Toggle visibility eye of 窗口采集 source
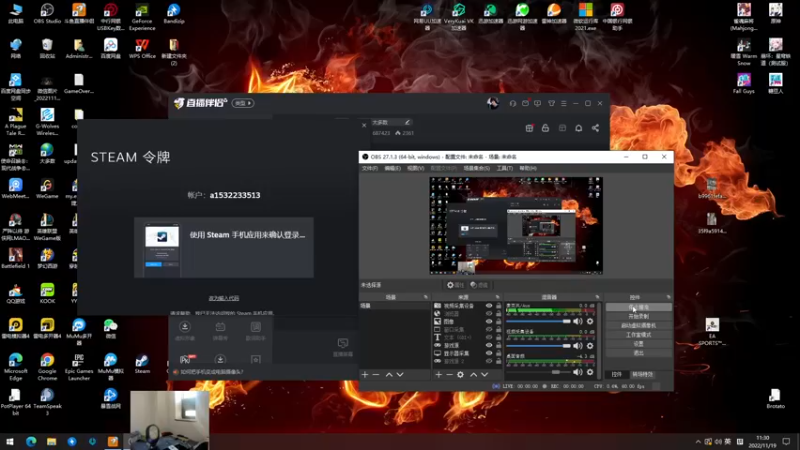 pos(489,330)
